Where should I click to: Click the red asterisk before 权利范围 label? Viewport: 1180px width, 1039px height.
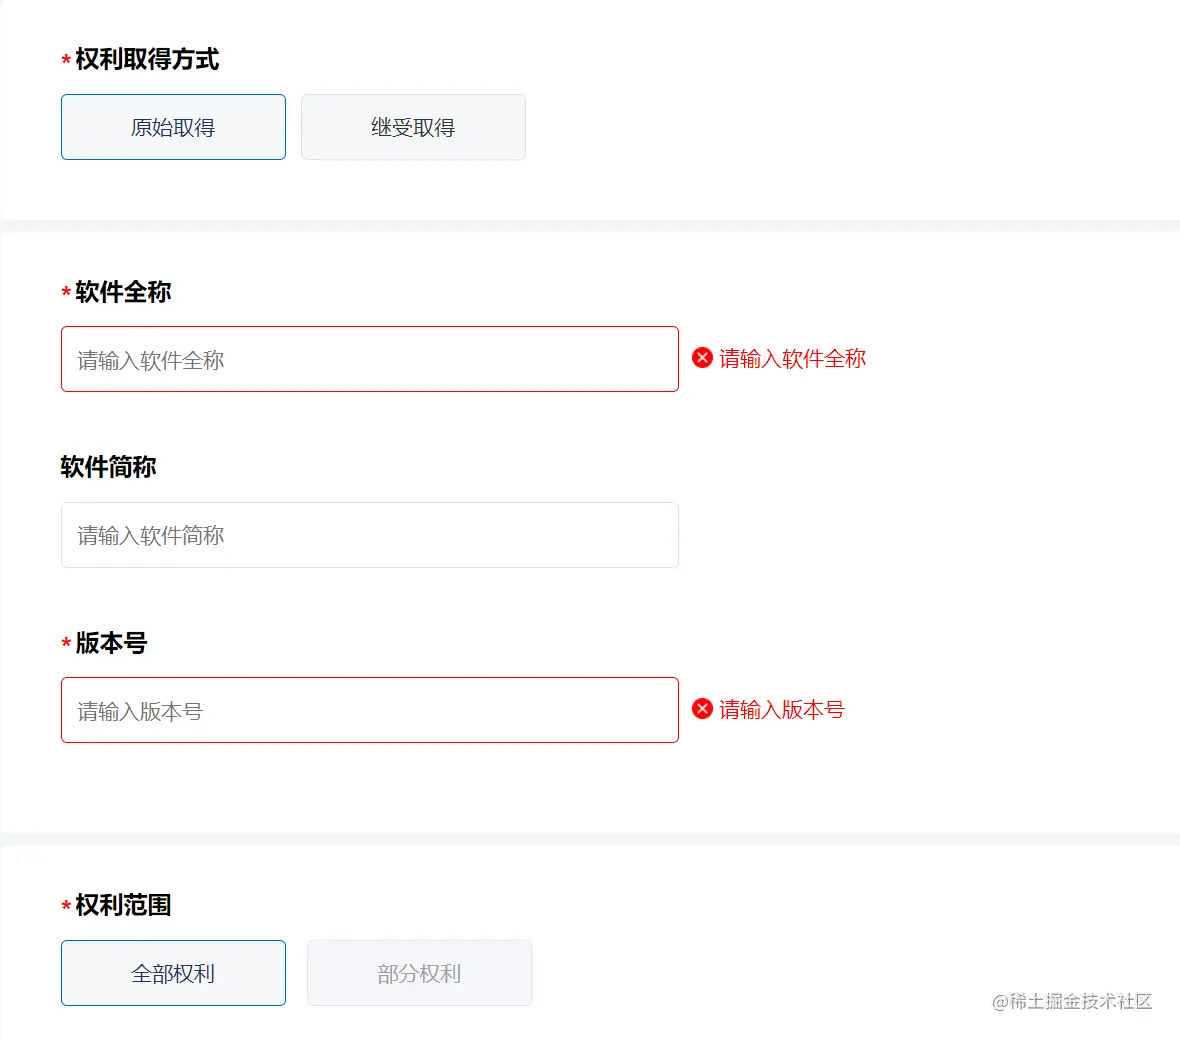(x=66, y=907)
